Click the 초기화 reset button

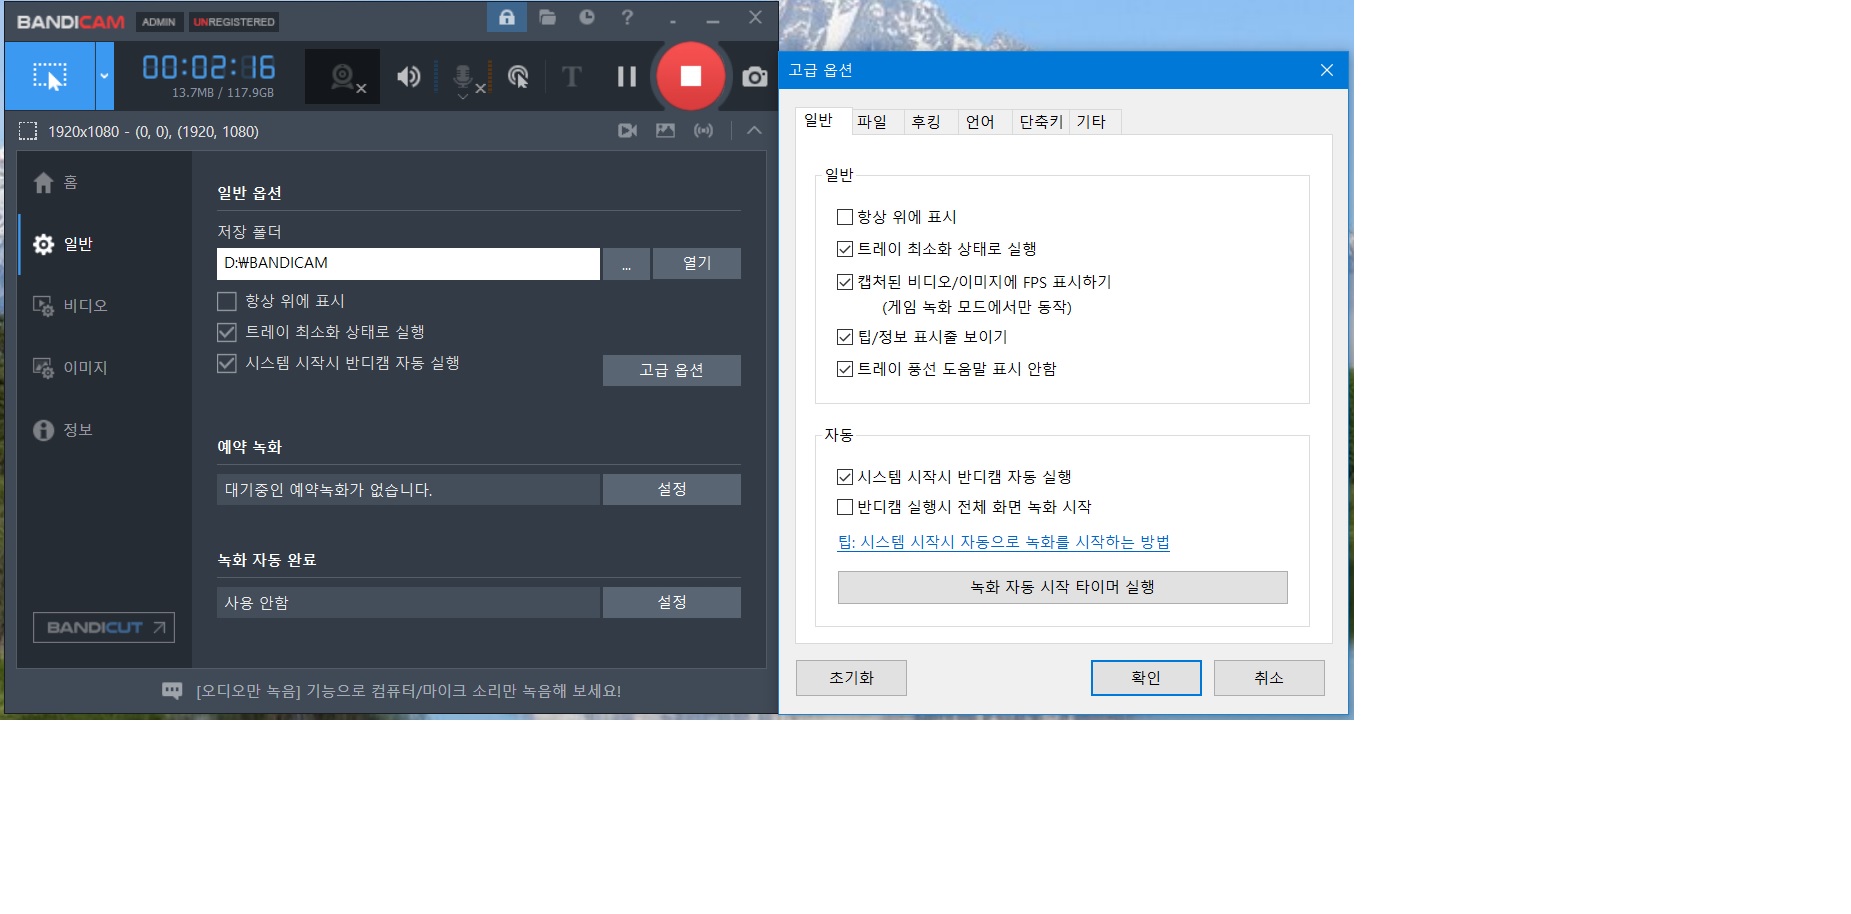(851, 678)
